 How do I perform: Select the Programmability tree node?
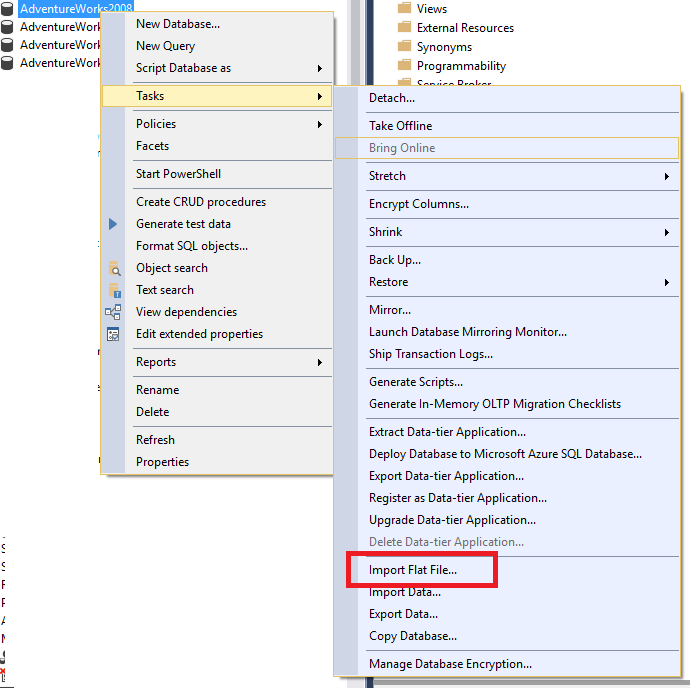461,66
